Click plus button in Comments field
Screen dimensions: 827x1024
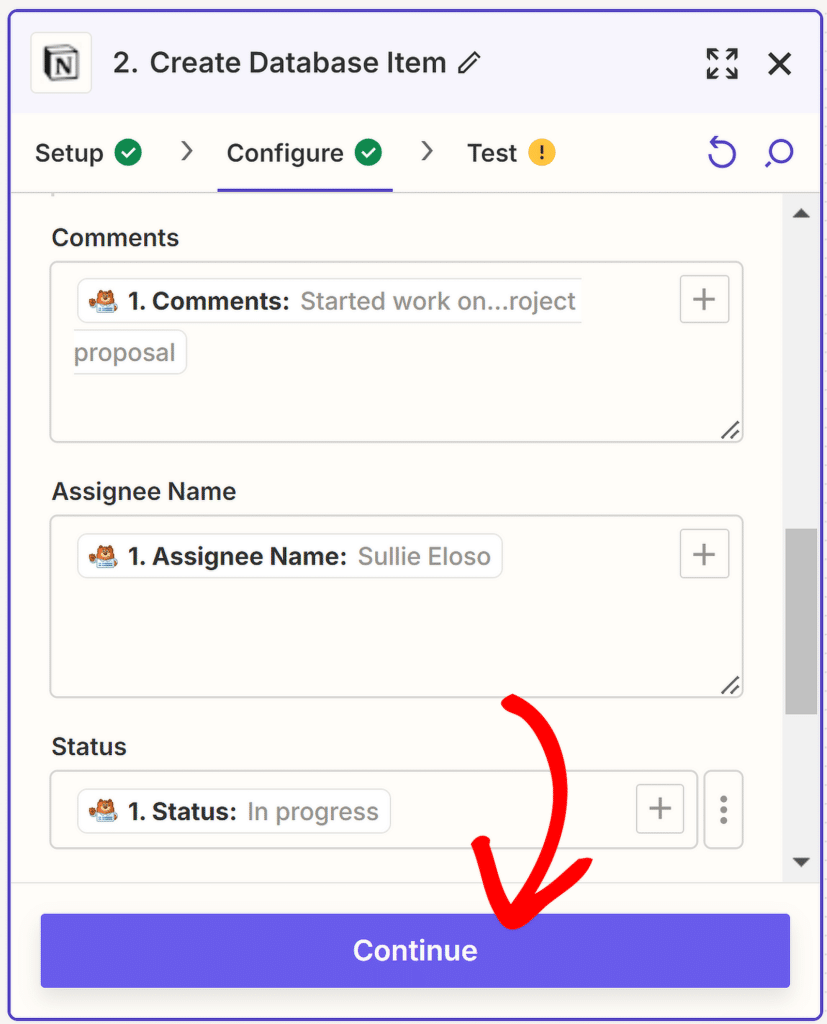pos(704,299)
